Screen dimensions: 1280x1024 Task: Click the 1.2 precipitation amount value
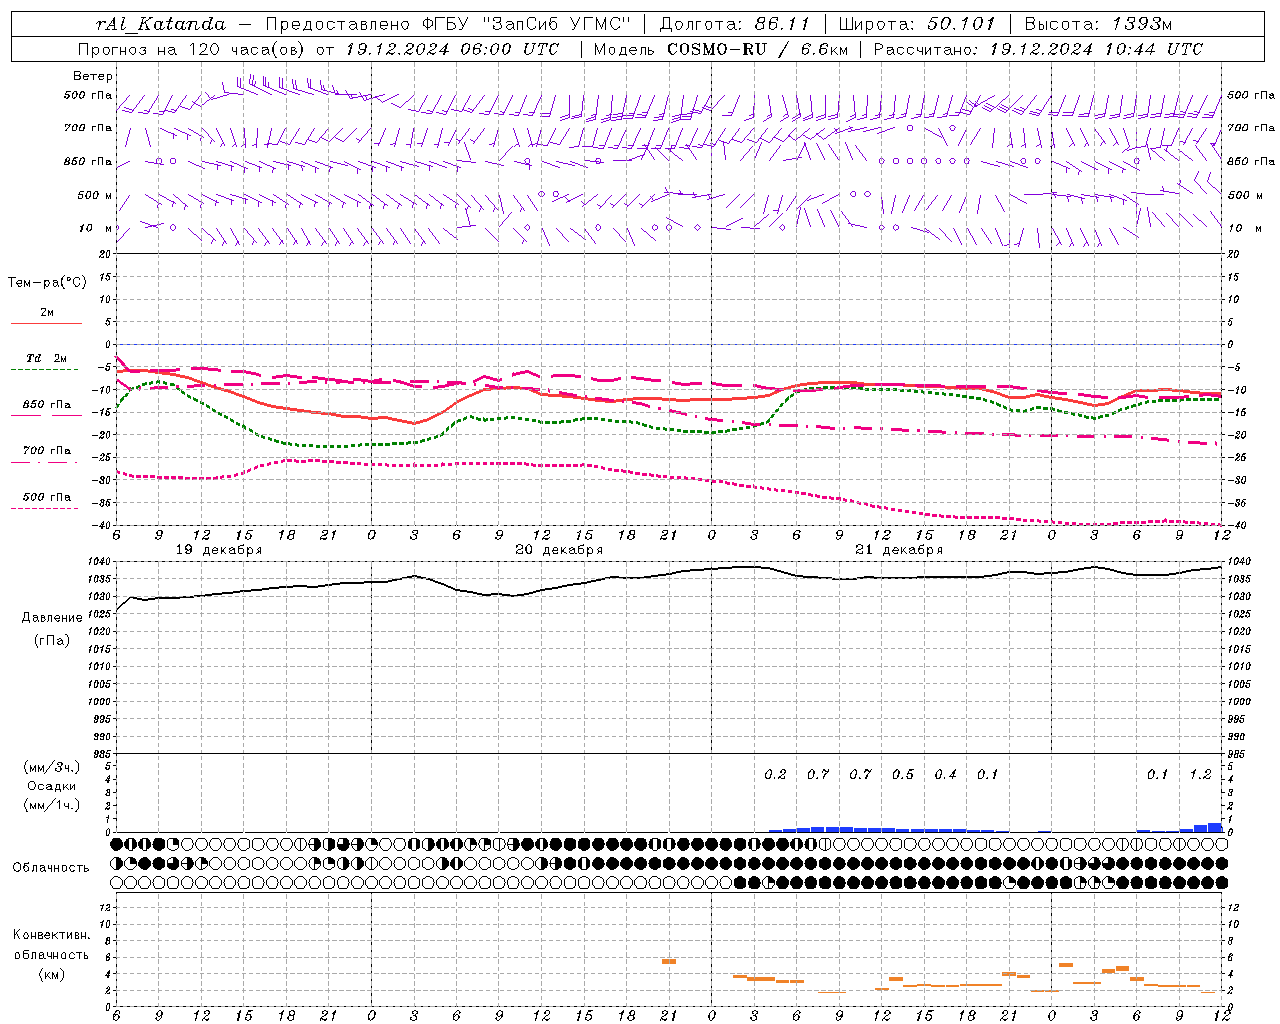pyautogui.click(x=1200, y=774)
